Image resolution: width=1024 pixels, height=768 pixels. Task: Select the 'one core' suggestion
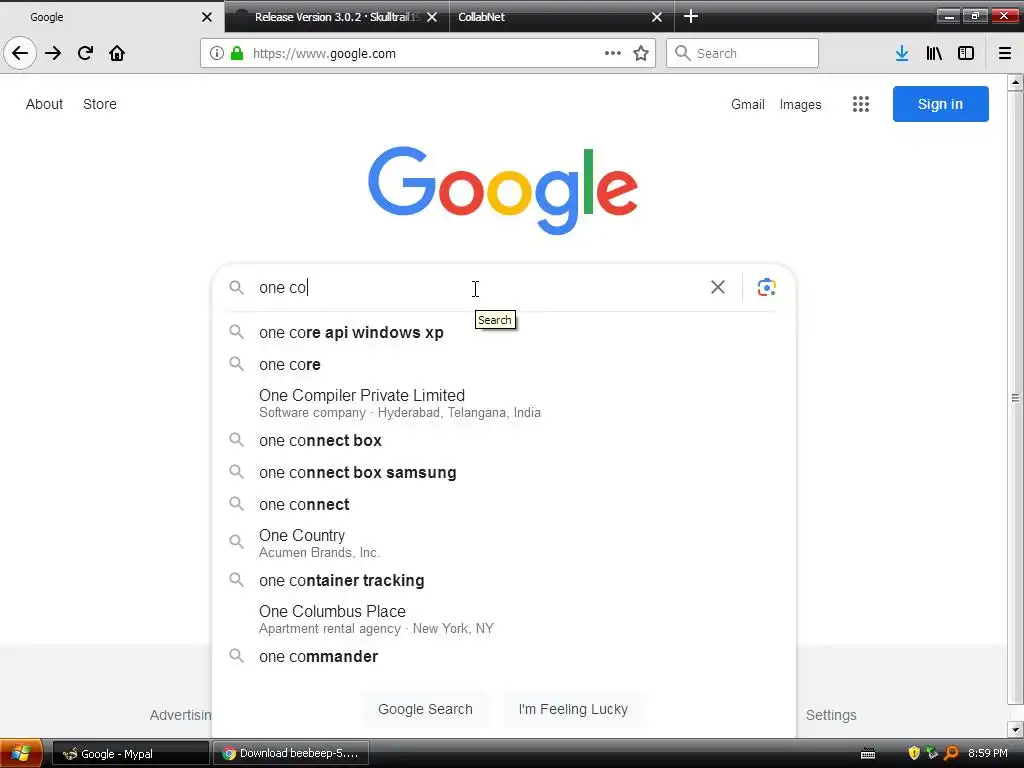504,364
